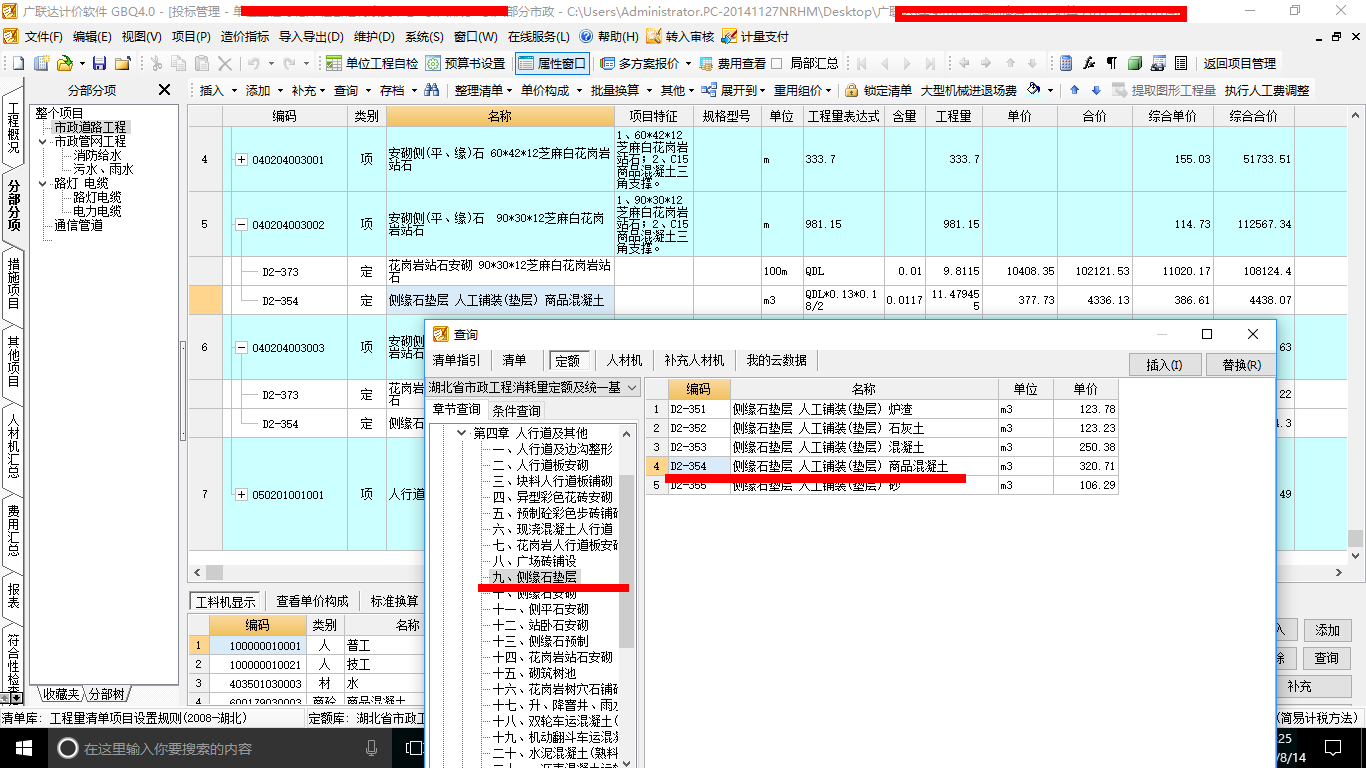Expand row 050201001001 plus box
The height and width of the screenshot is (768, 1366).
click(x=241, y=494)
